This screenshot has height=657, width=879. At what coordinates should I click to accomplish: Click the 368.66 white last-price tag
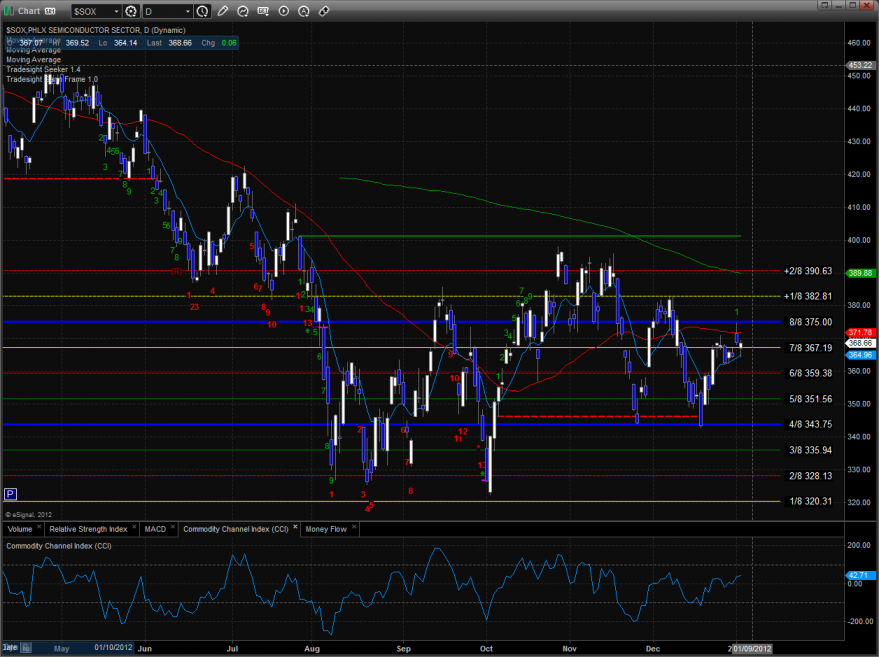[859, 343]
